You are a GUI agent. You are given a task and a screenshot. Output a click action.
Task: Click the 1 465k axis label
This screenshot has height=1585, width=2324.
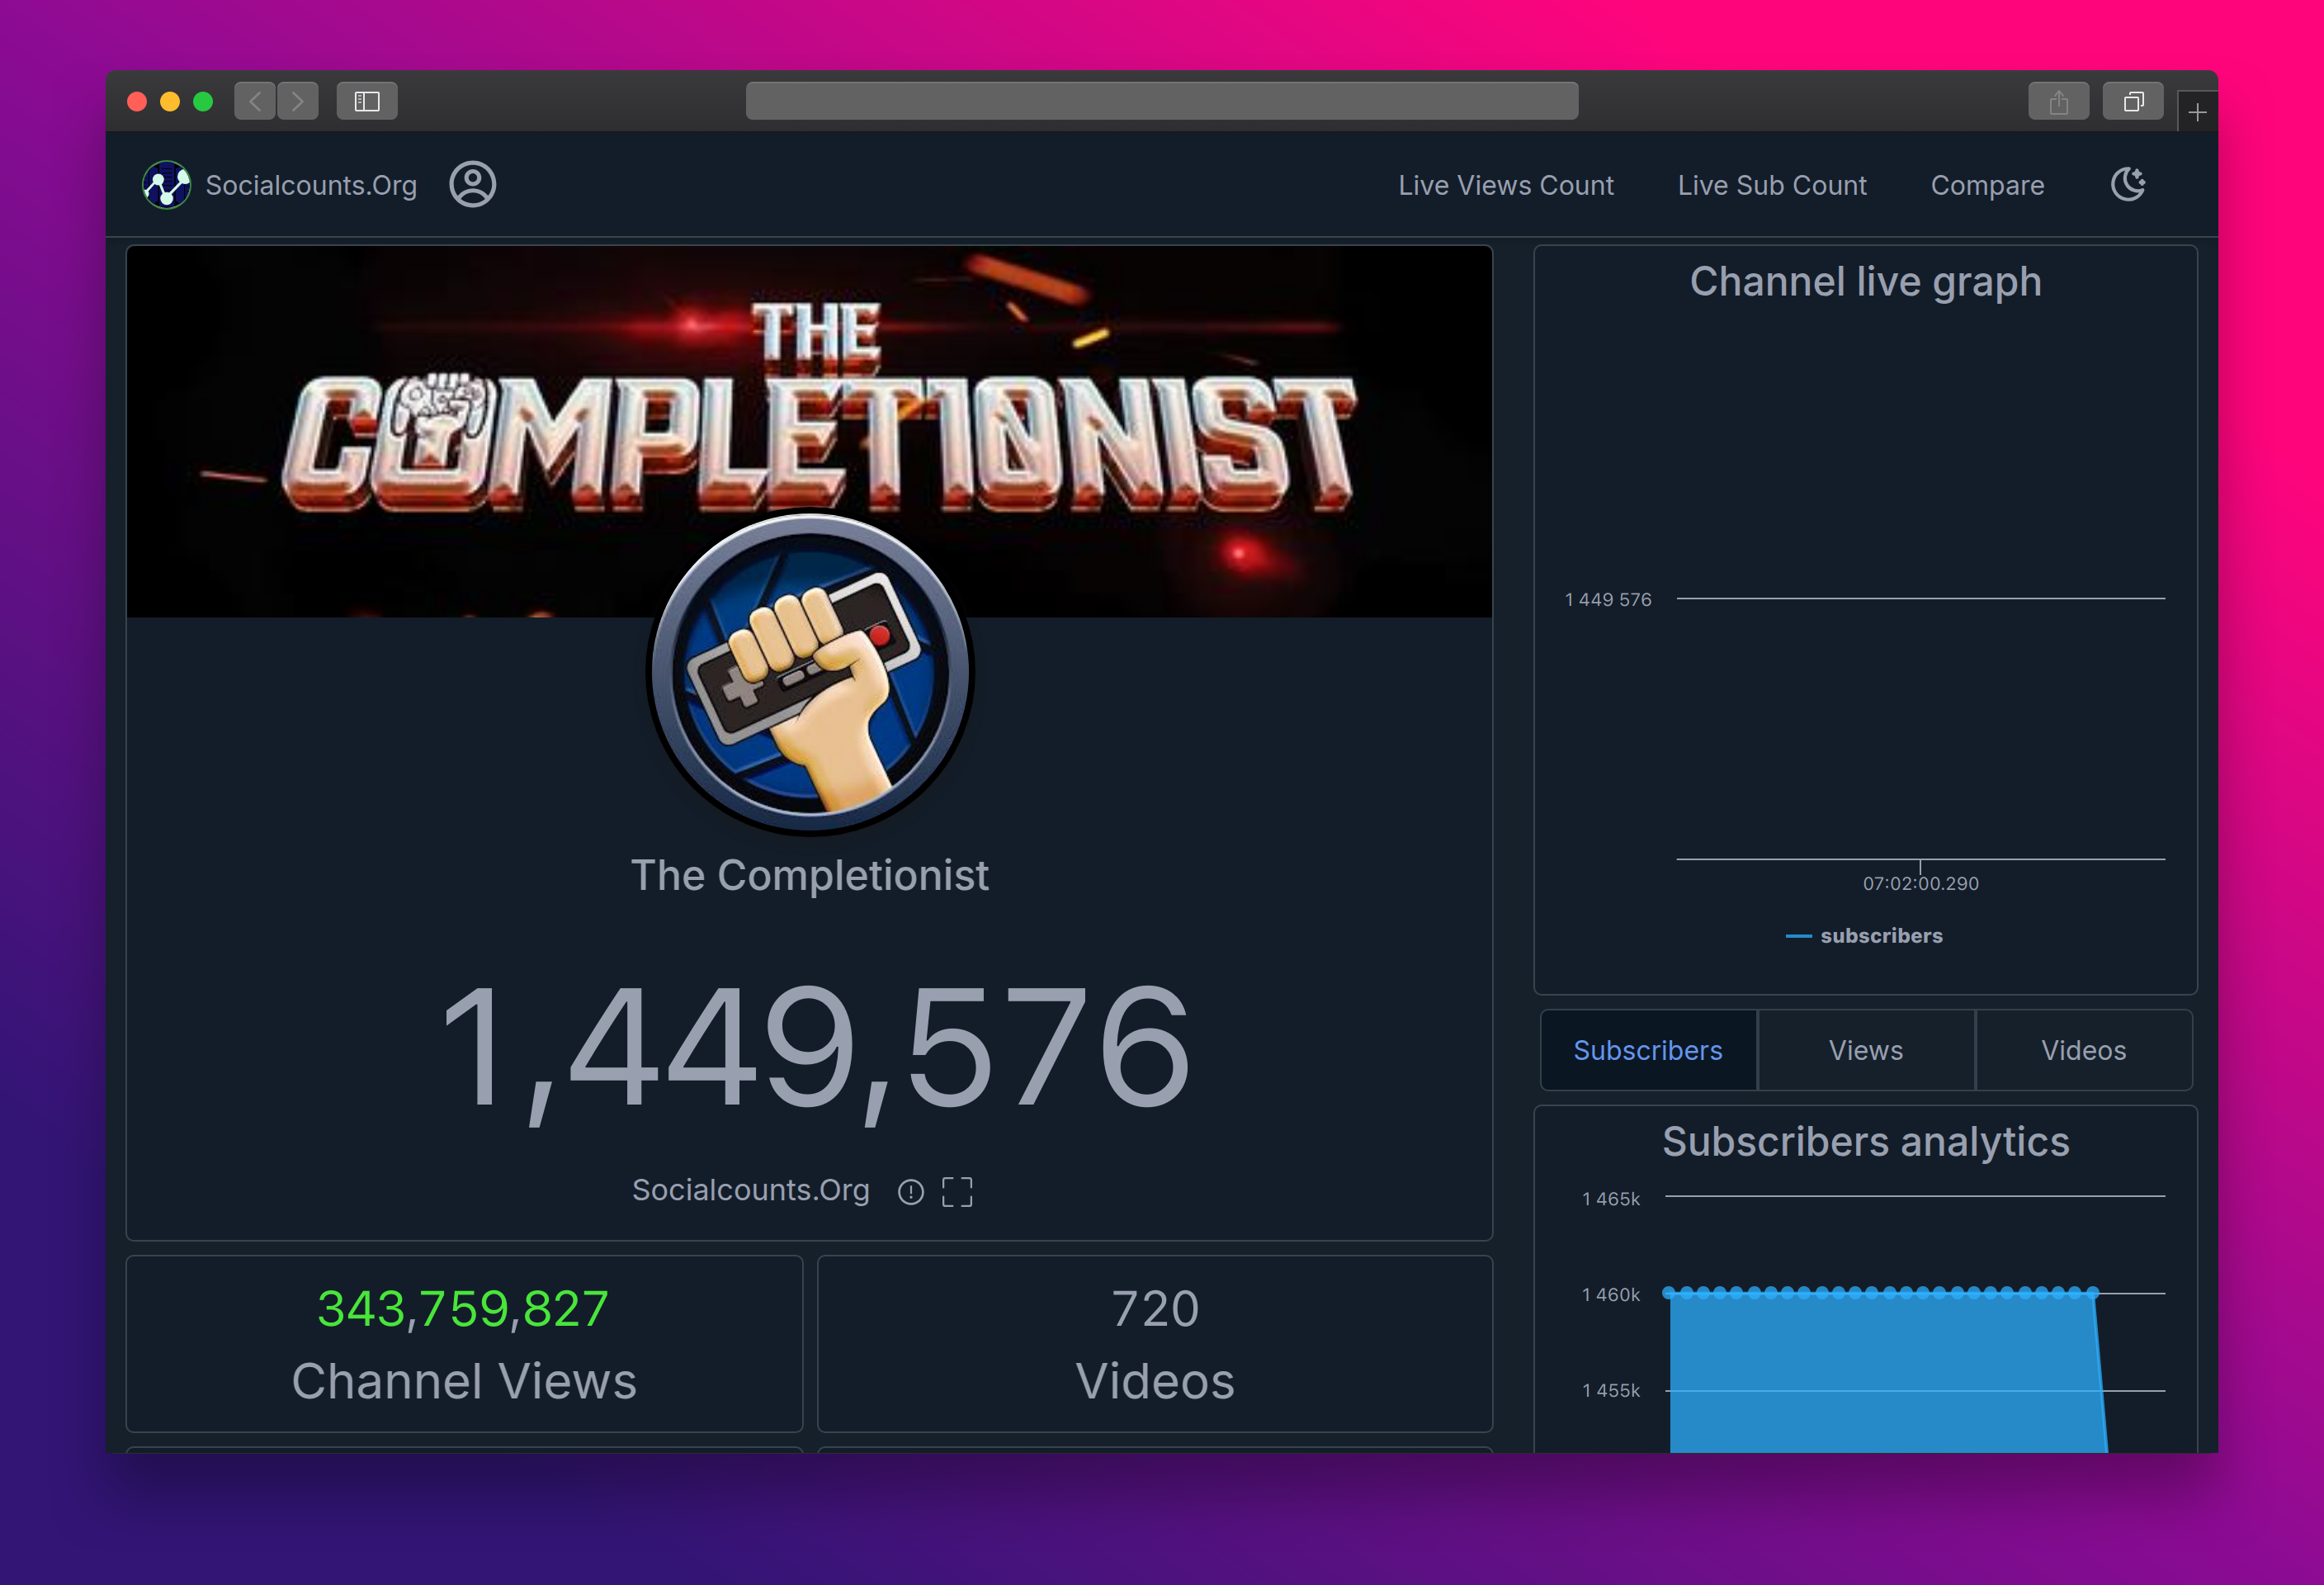[x=1611, y=1199]
